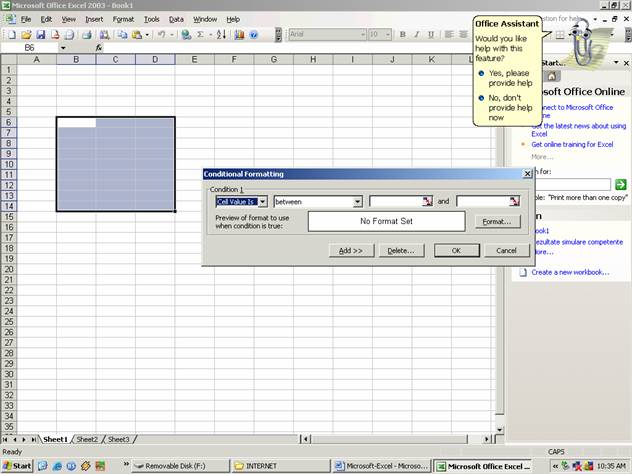
Task: Open the task pane menu dropdown arrow
Action: [x=616, y=62]
